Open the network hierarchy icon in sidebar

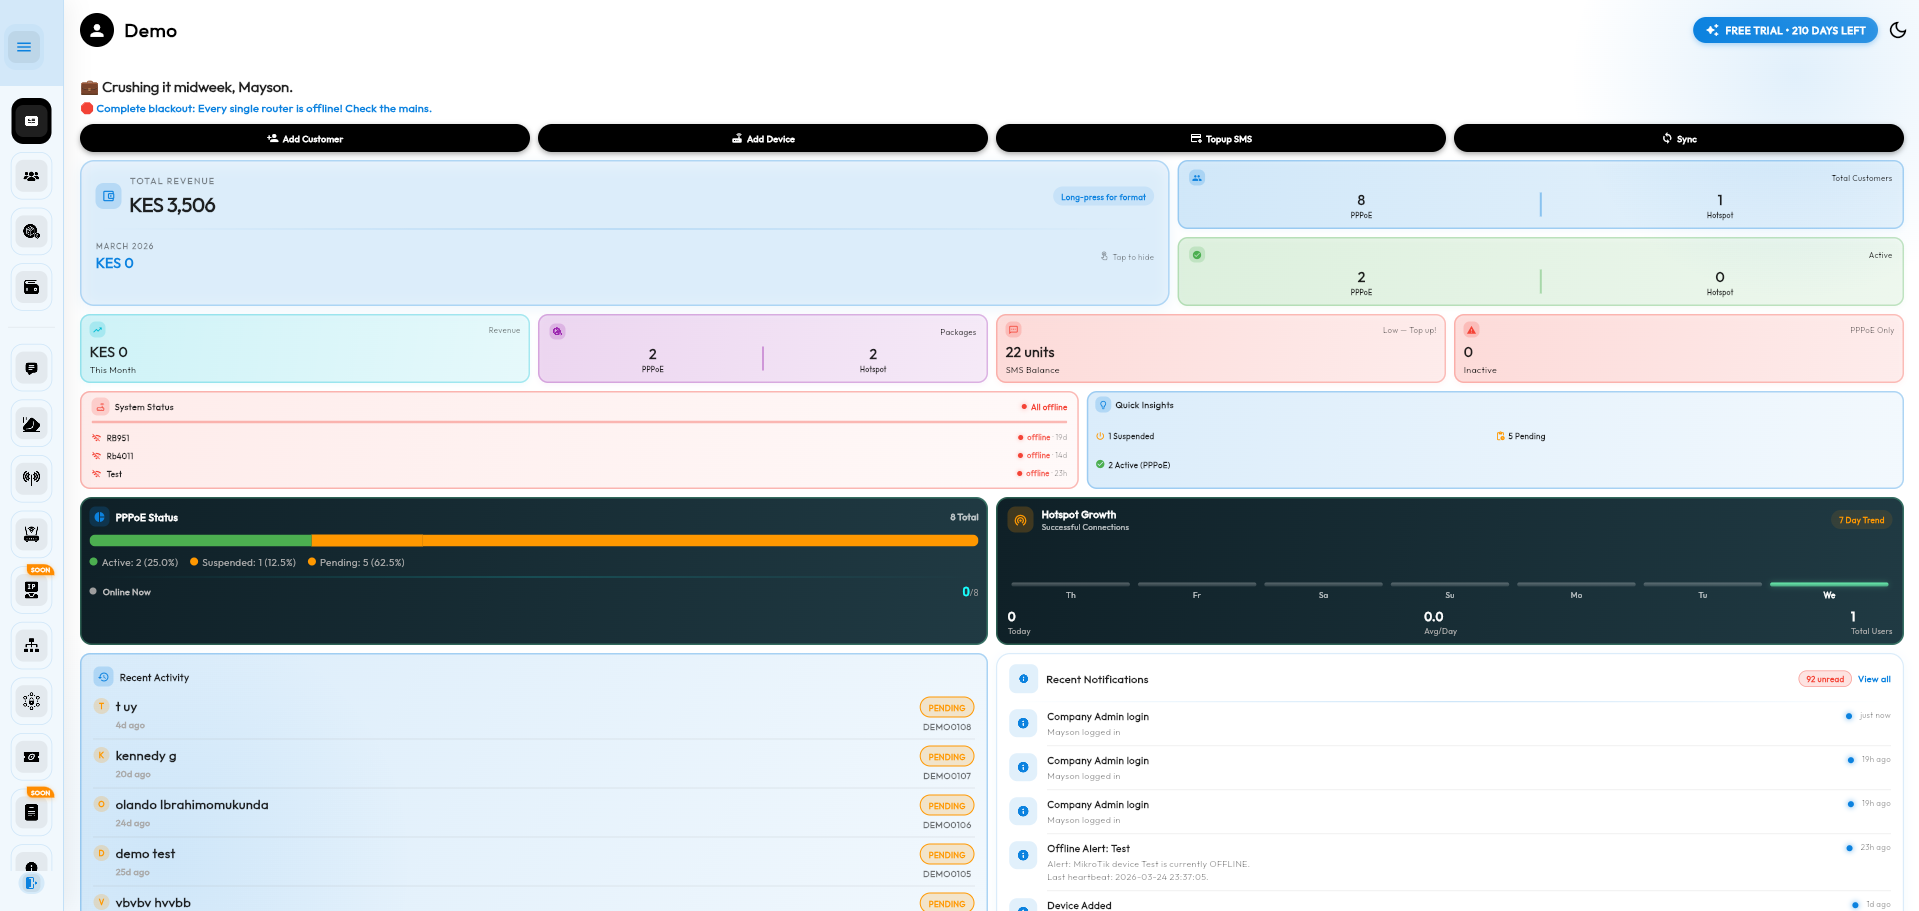tap(31, 645)
